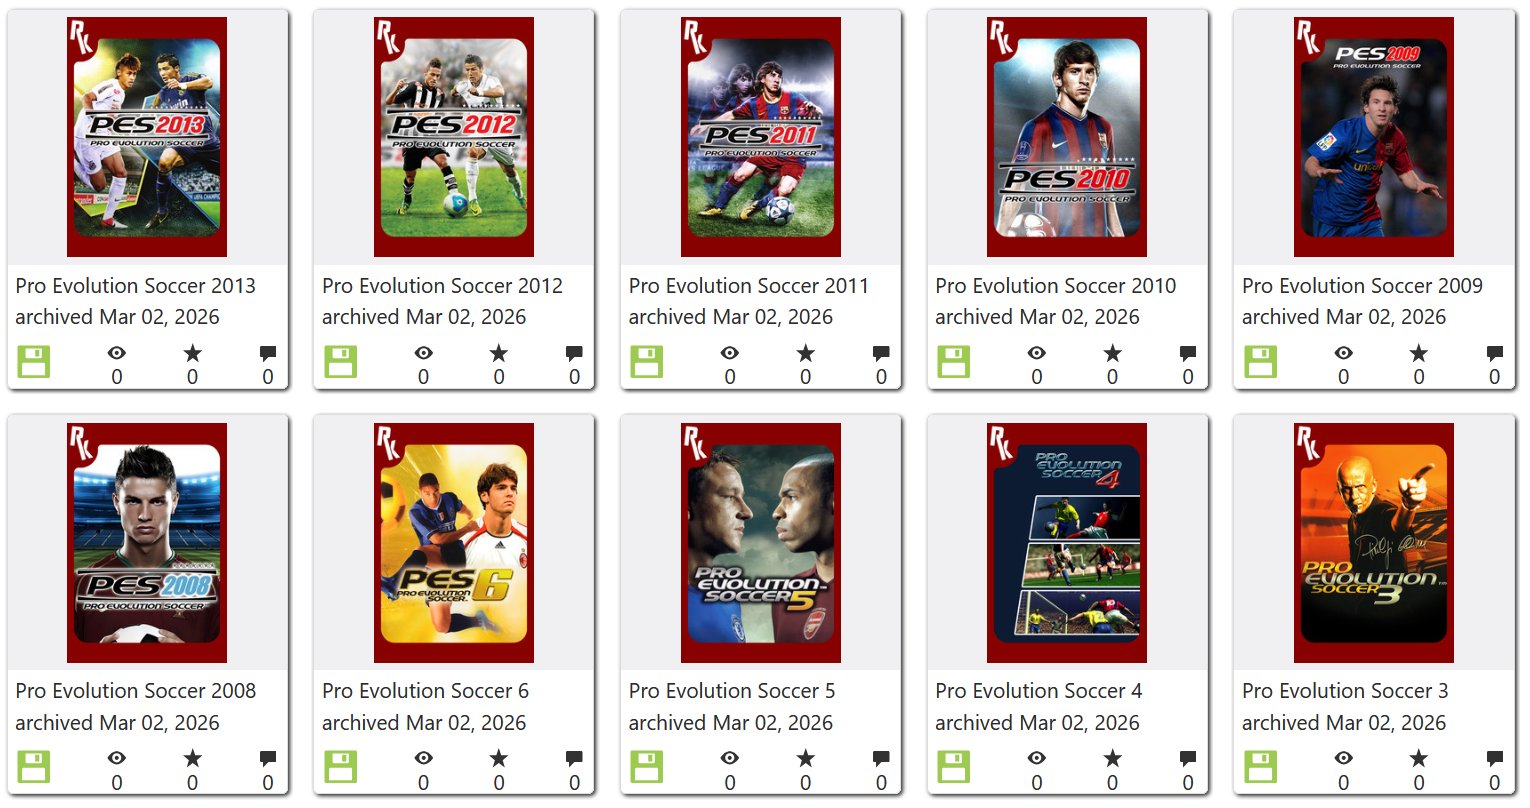Viewport: 1530px width, 808px height.
Task: Open the Pro Evolution Soccer 2012 title link
Action: click(442, 286)
